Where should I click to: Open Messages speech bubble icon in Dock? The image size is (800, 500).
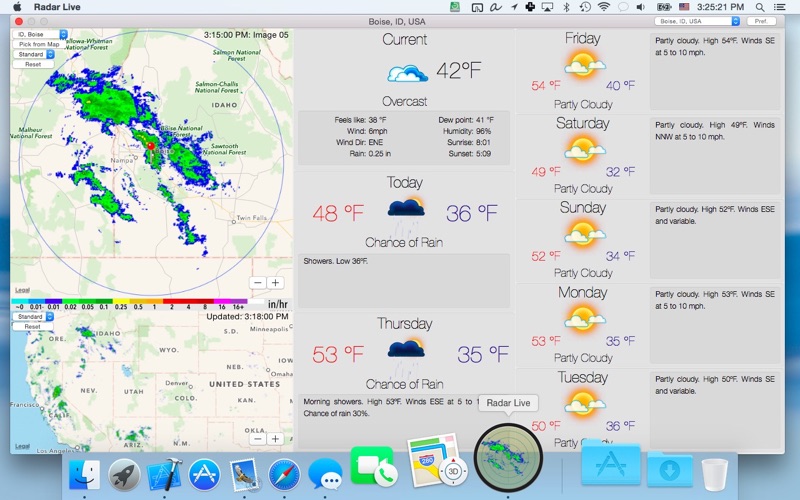tap(325, 475)
